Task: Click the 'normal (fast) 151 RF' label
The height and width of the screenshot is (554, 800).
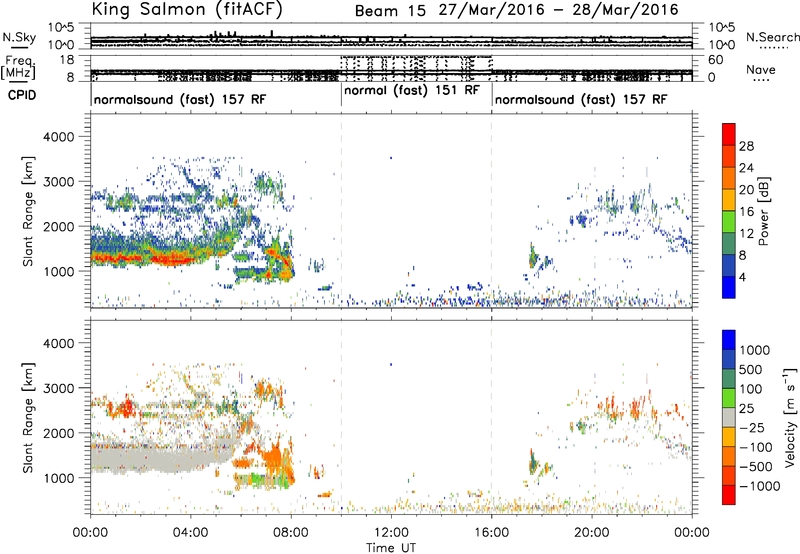Action: click(x=412, y=91)
